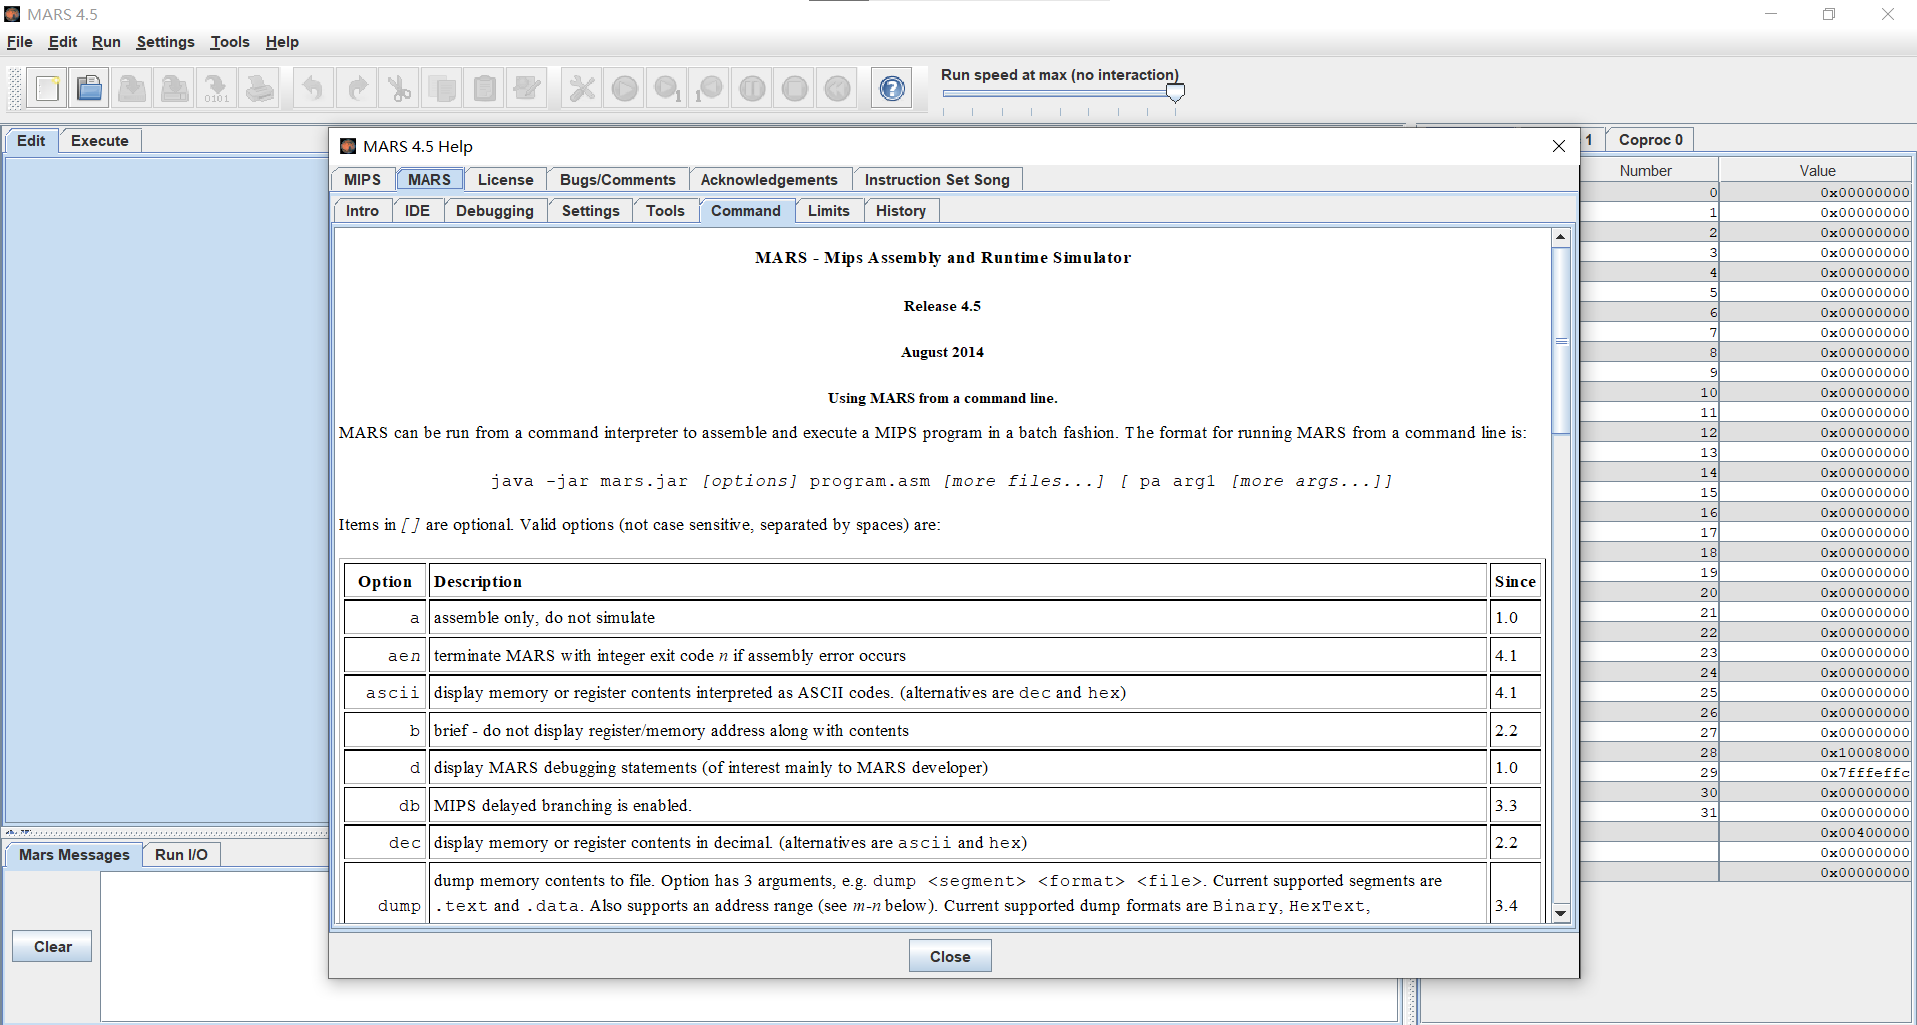Image resolution: width=1917 pixels, height=1025 pixels.
Task: Open a file using the folder icon
Action: point(89,89)
